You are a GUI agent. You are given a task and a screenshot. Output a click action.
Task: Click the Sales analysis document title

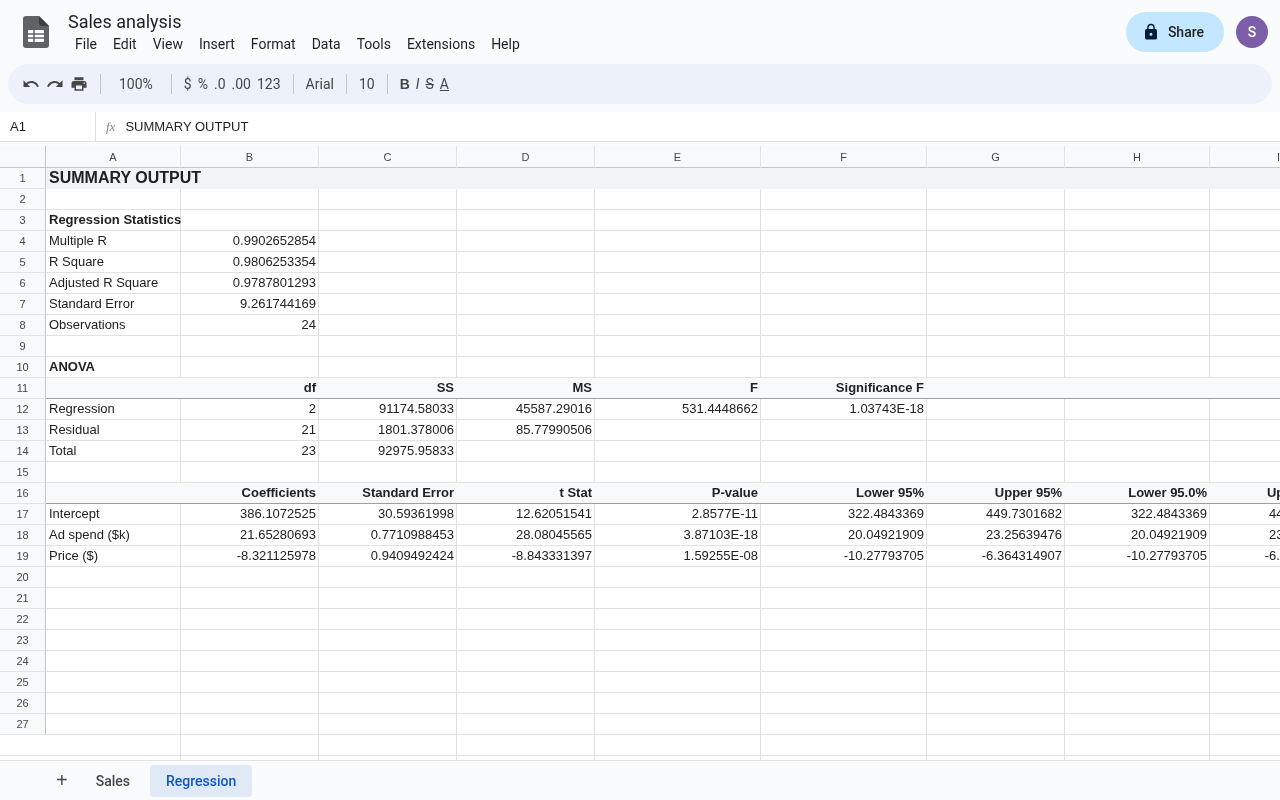tap(125, 22)
